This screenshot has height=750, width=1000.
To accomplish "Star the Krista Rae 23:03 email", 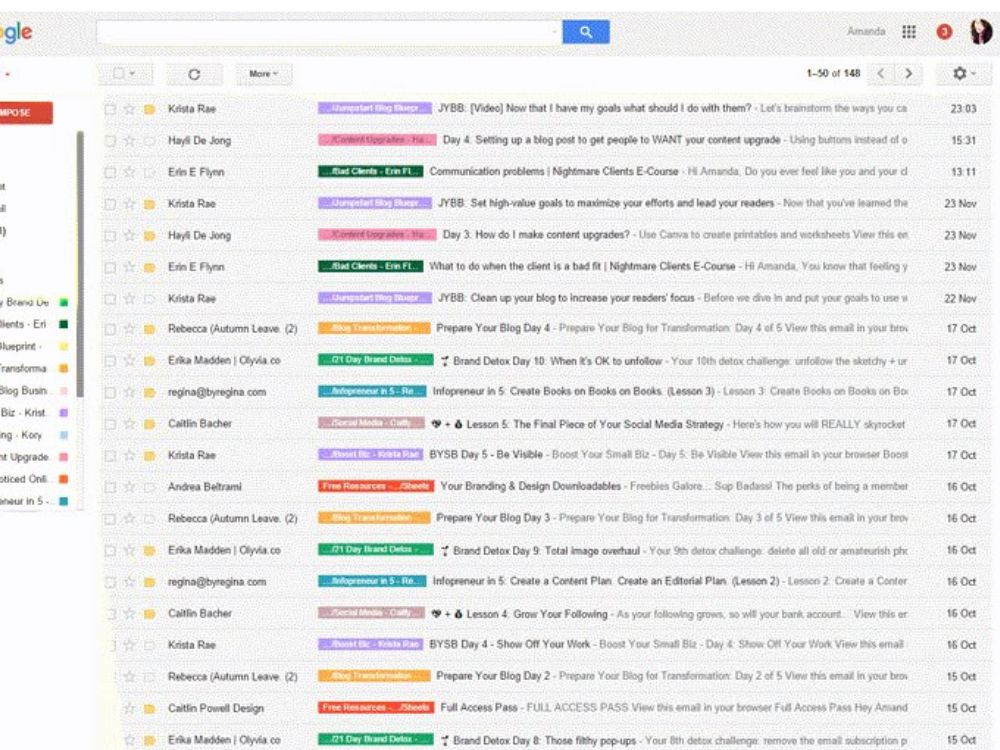I will tap(129, 109).
